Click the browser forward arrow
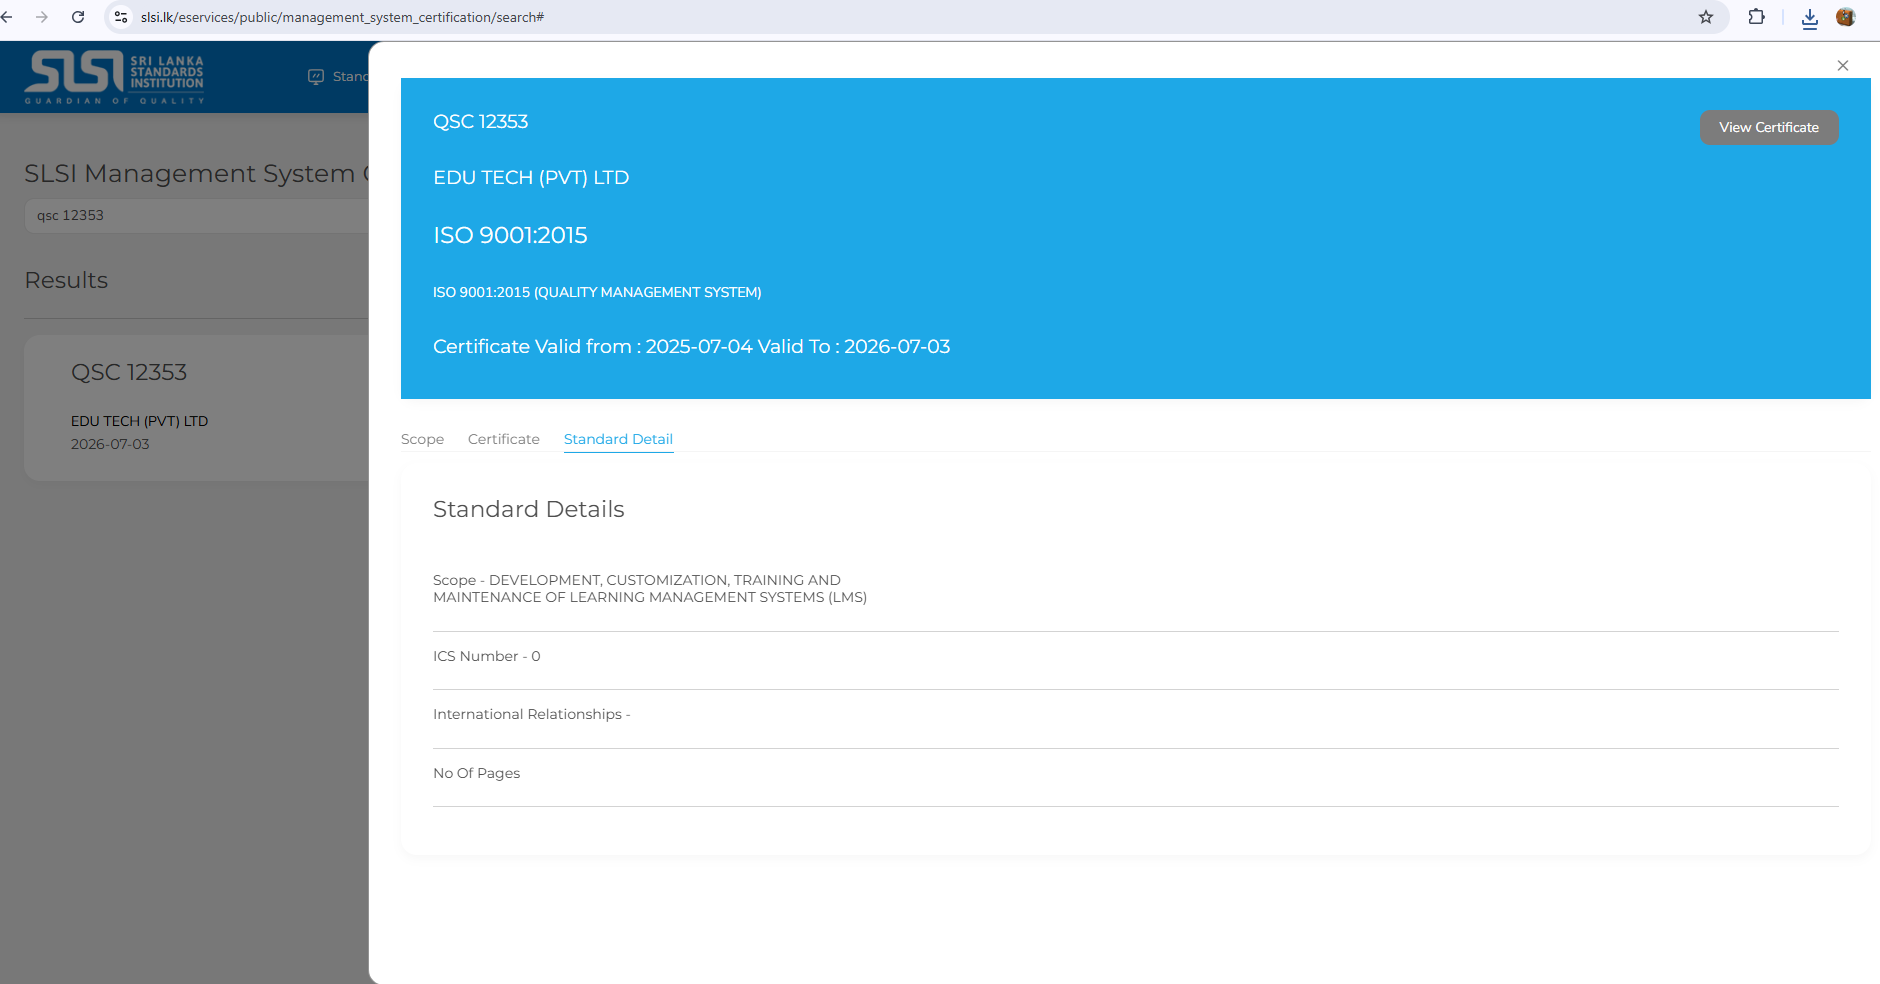 coord(42,17)
